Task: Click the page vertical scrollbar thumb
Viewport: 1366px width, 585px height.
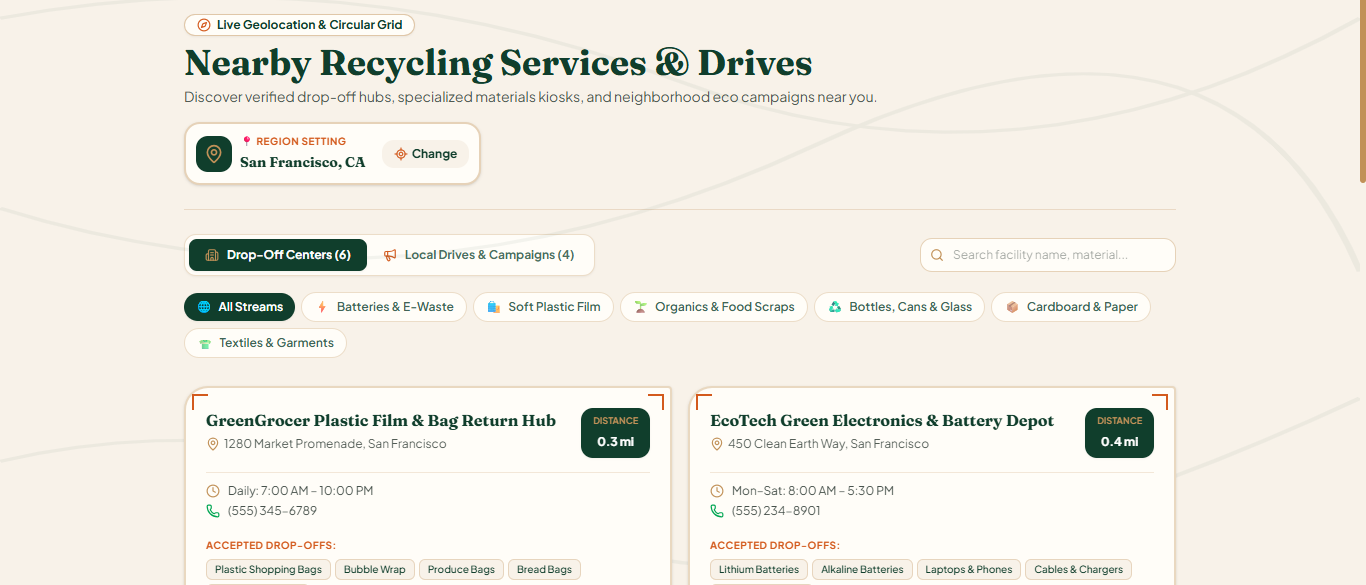Action: (1362, 92)
